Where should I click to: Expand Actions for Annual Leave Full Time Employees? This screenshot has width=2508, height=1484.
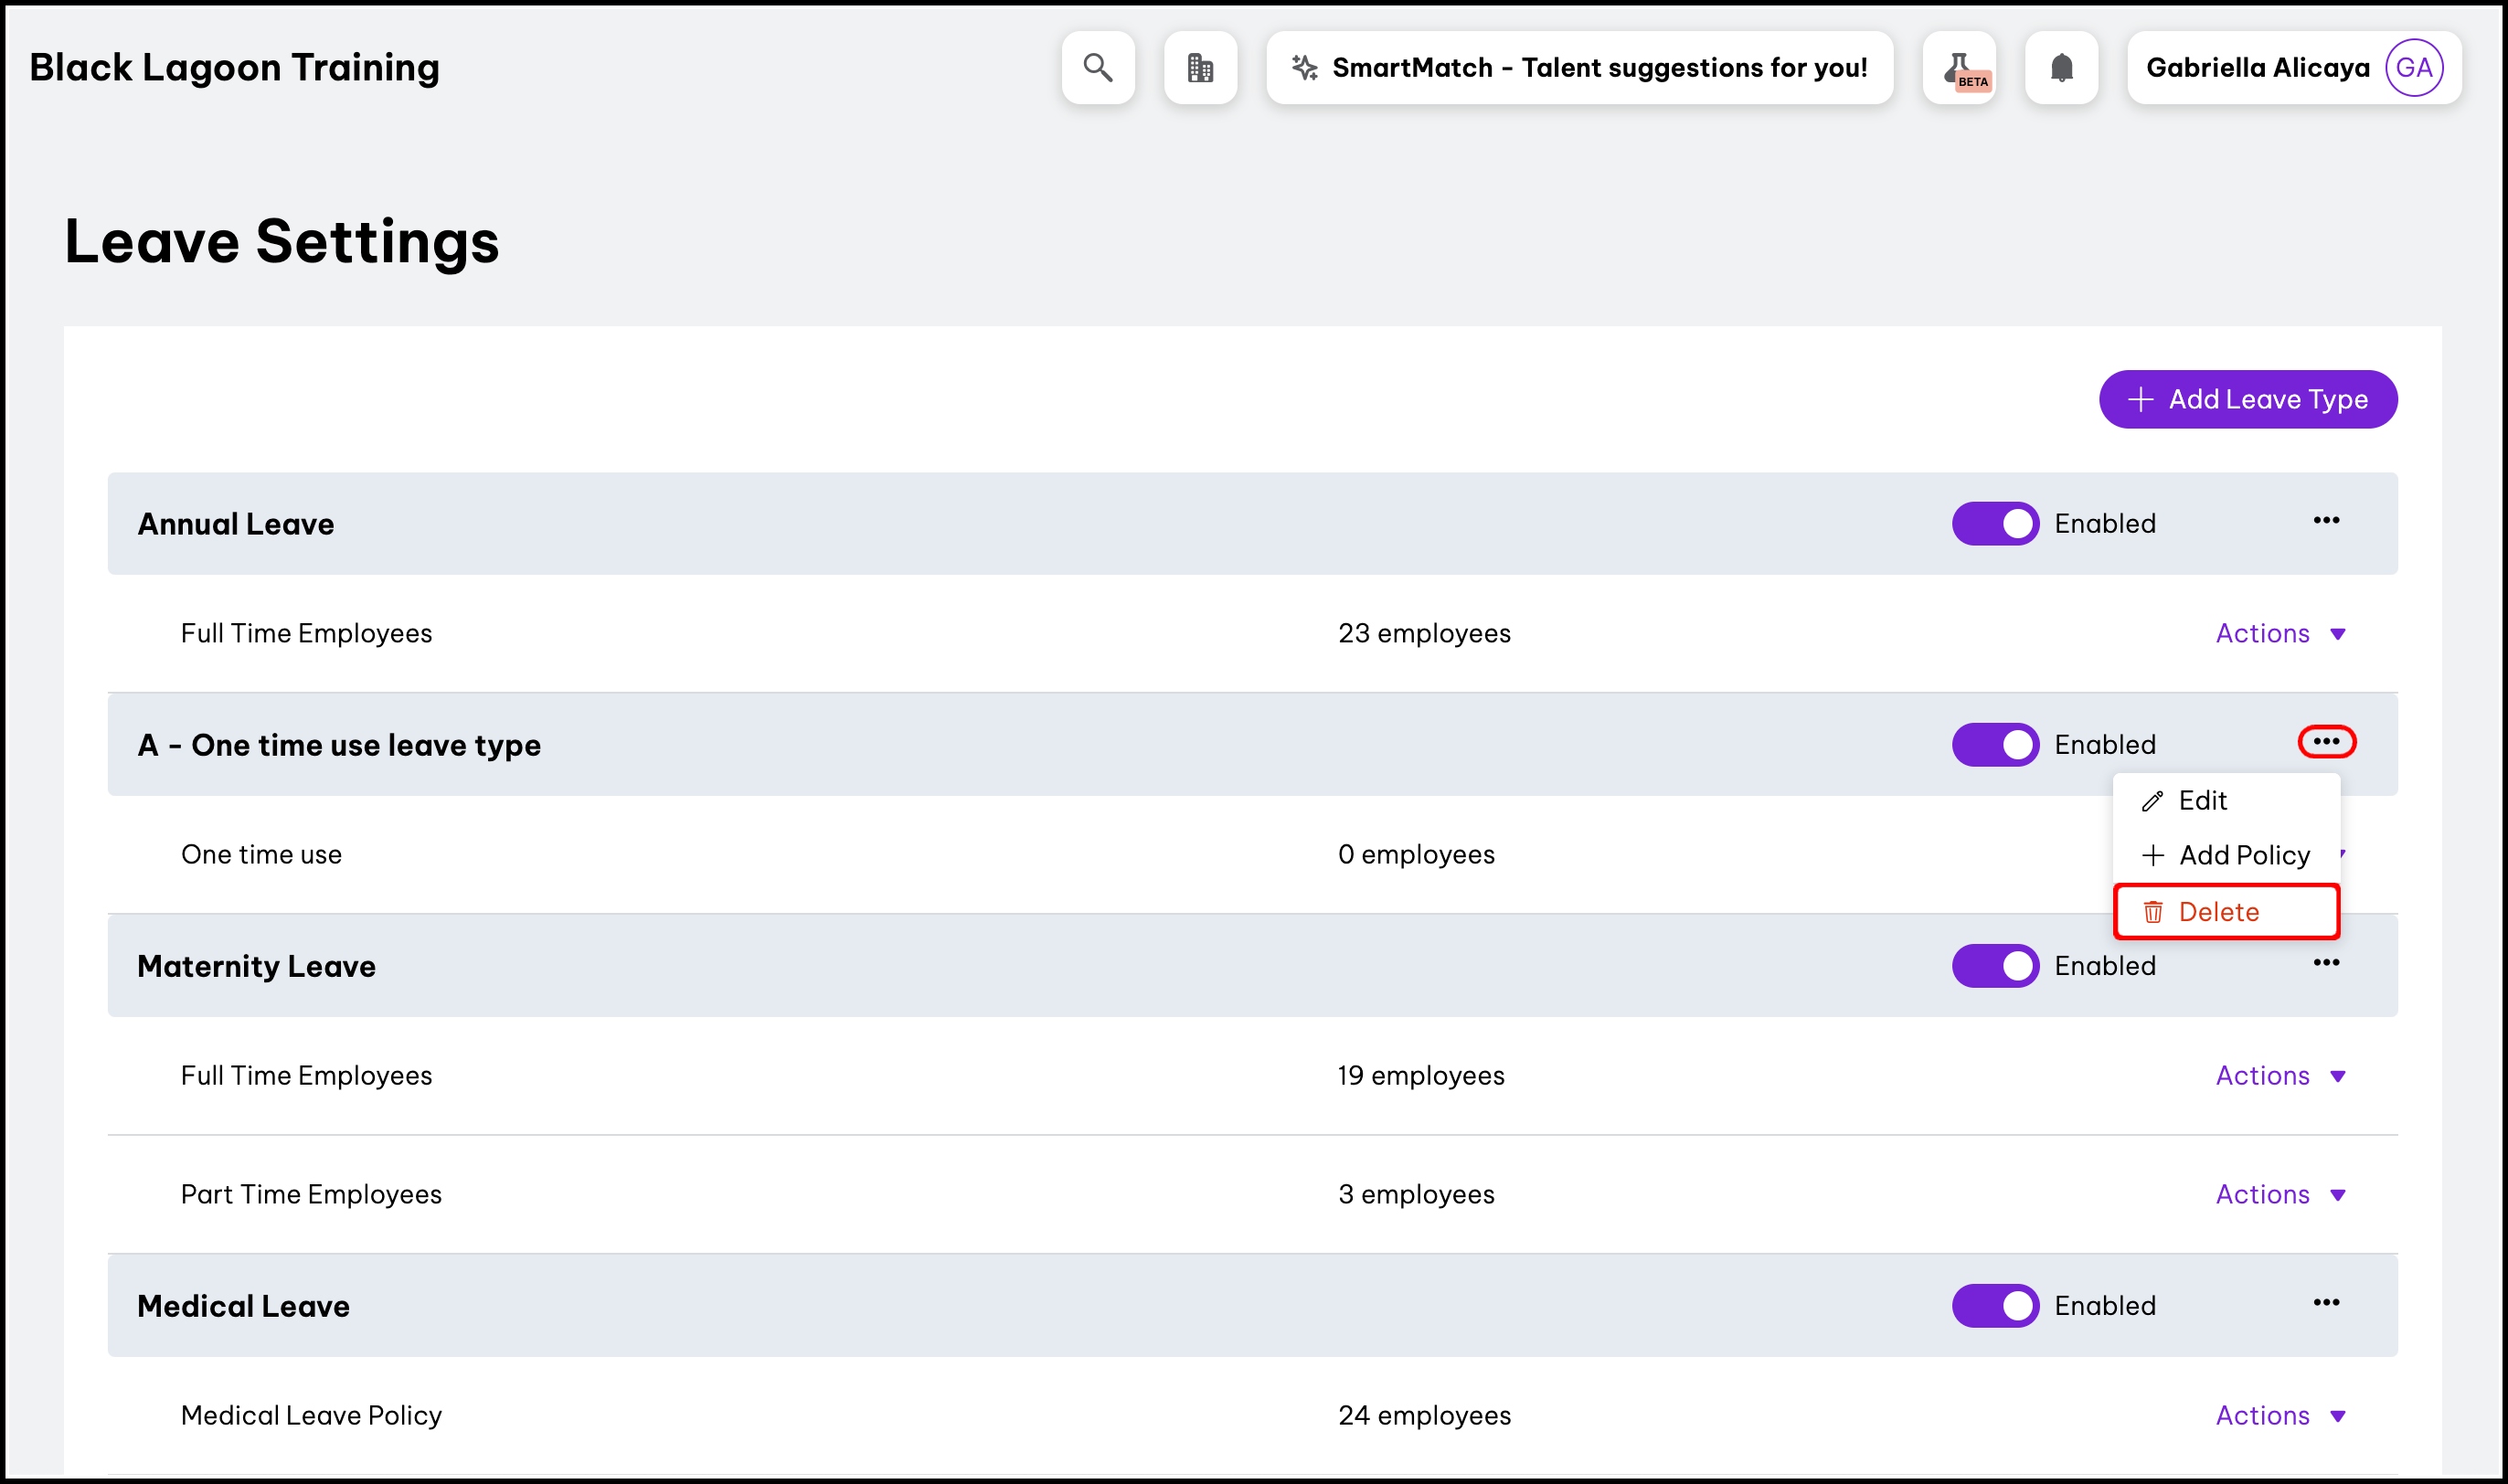tap(2279, 633)
